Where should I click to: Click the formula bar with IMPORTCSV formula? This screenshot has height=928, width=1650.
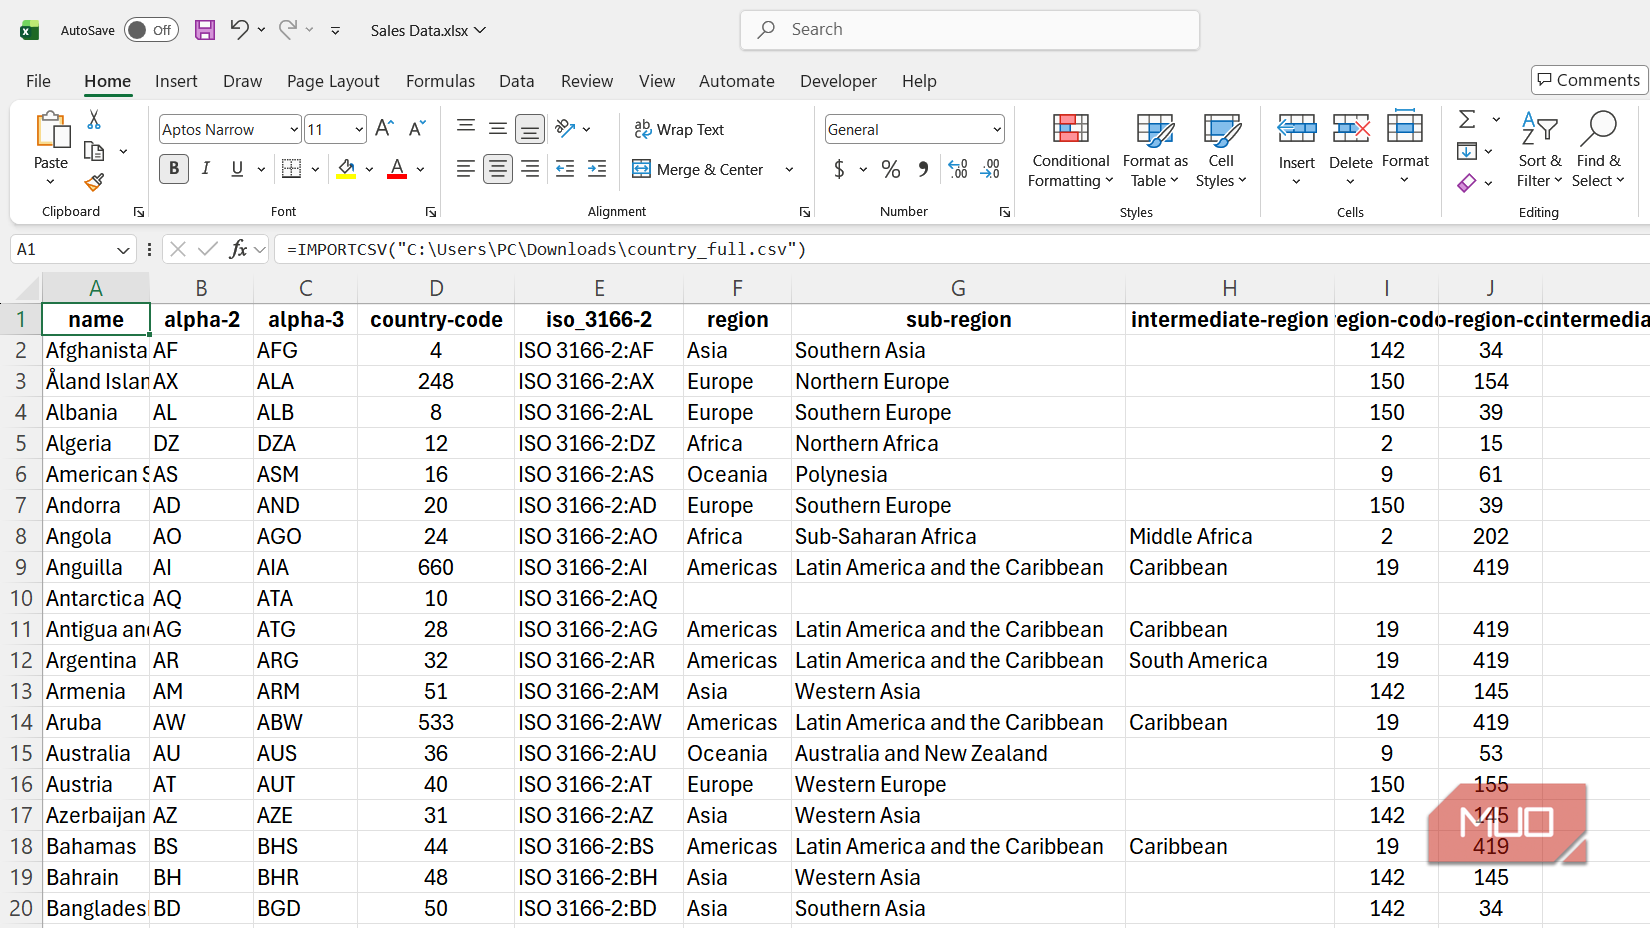960,249
